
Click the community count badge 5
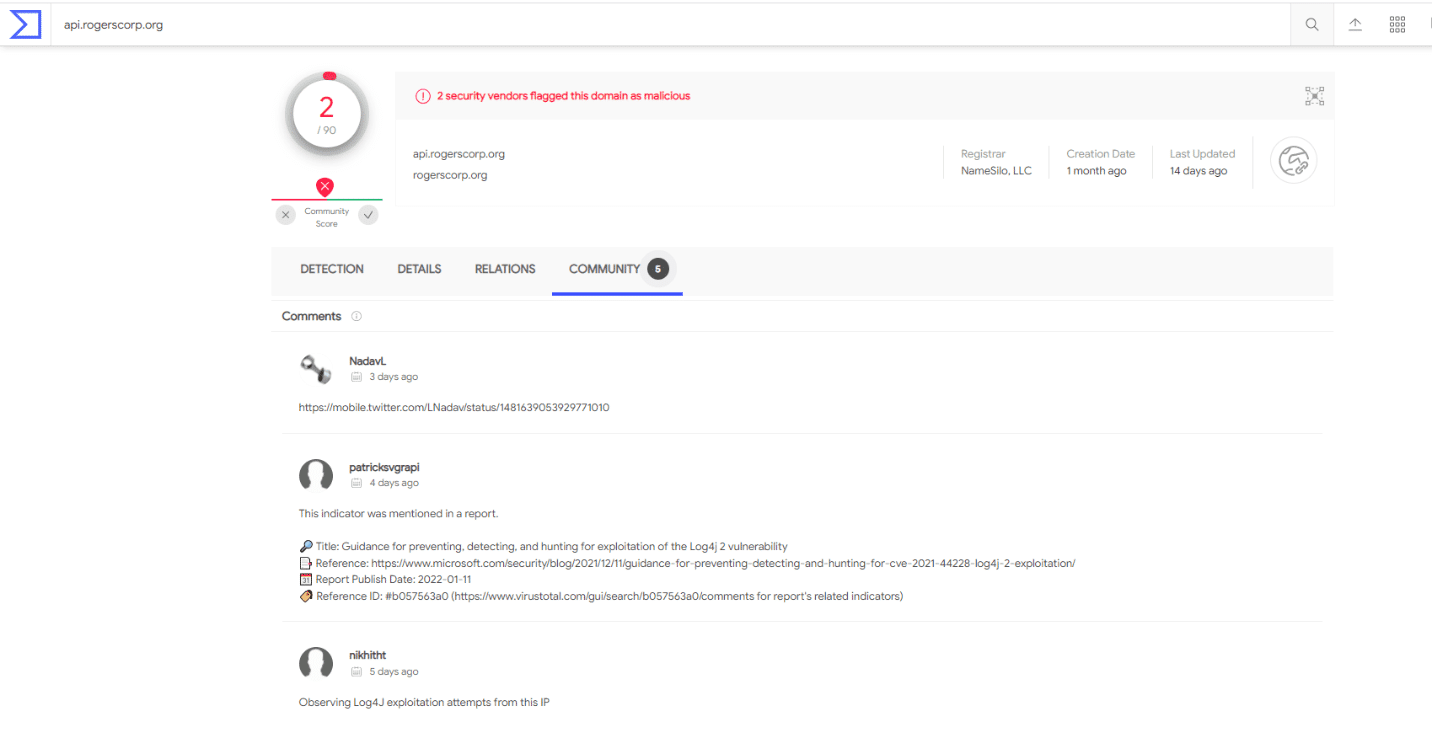658,268
